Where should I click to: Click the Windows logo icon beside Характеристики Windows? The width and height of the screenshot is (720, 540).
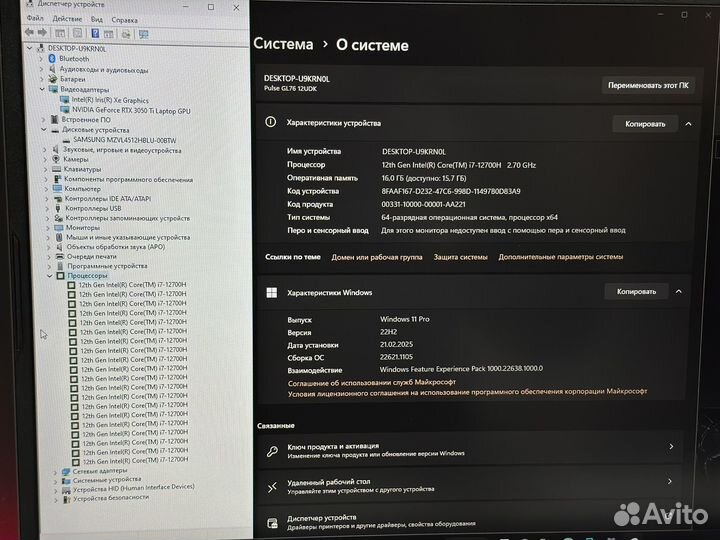(271, 292)
